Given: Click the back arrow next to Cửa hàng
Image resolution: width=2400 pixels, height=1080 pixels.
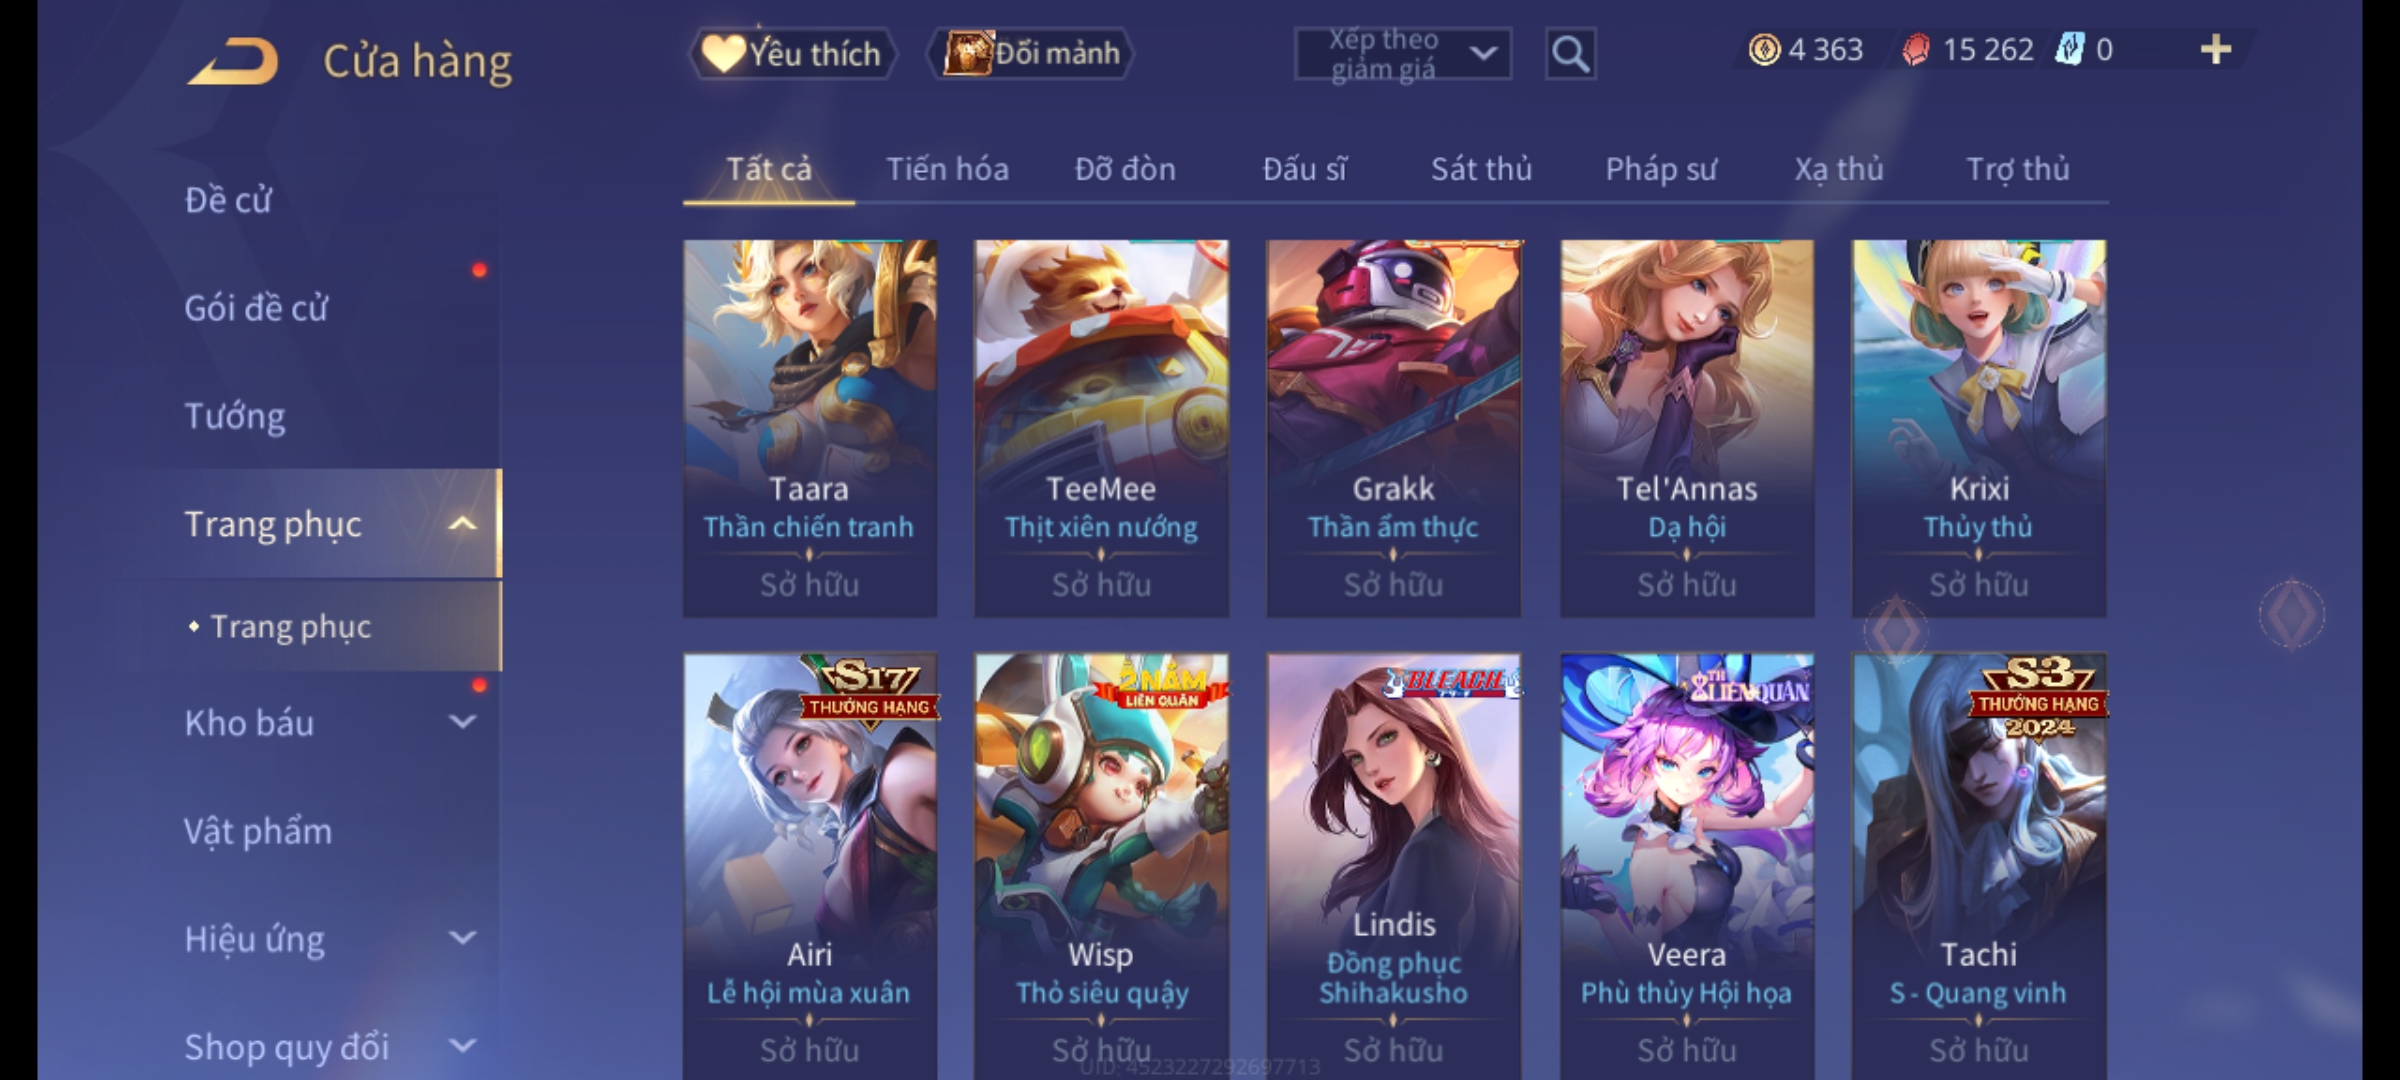Looking at the screenshot, I should click(x=232, y=61).
